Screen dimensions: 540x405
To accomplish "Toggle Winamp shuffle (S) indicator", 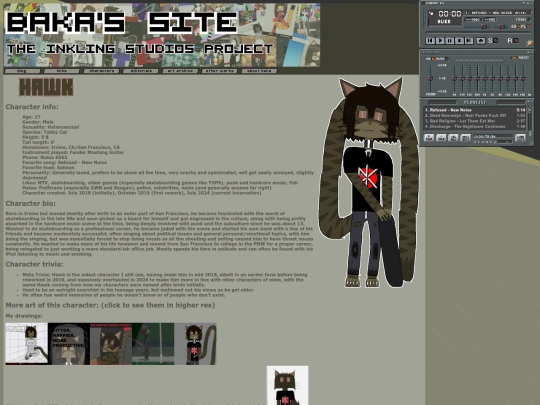I will coord(493,41).
